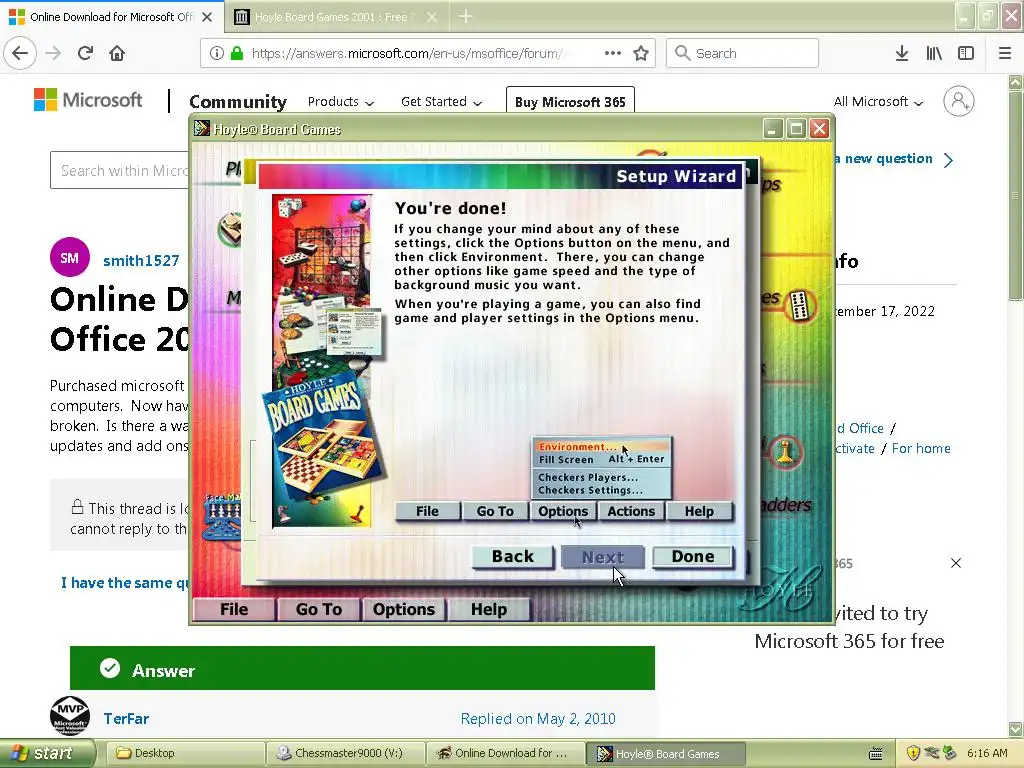
Task: Click TerFar's MVP avatar badge
Action: coord(69,716)
